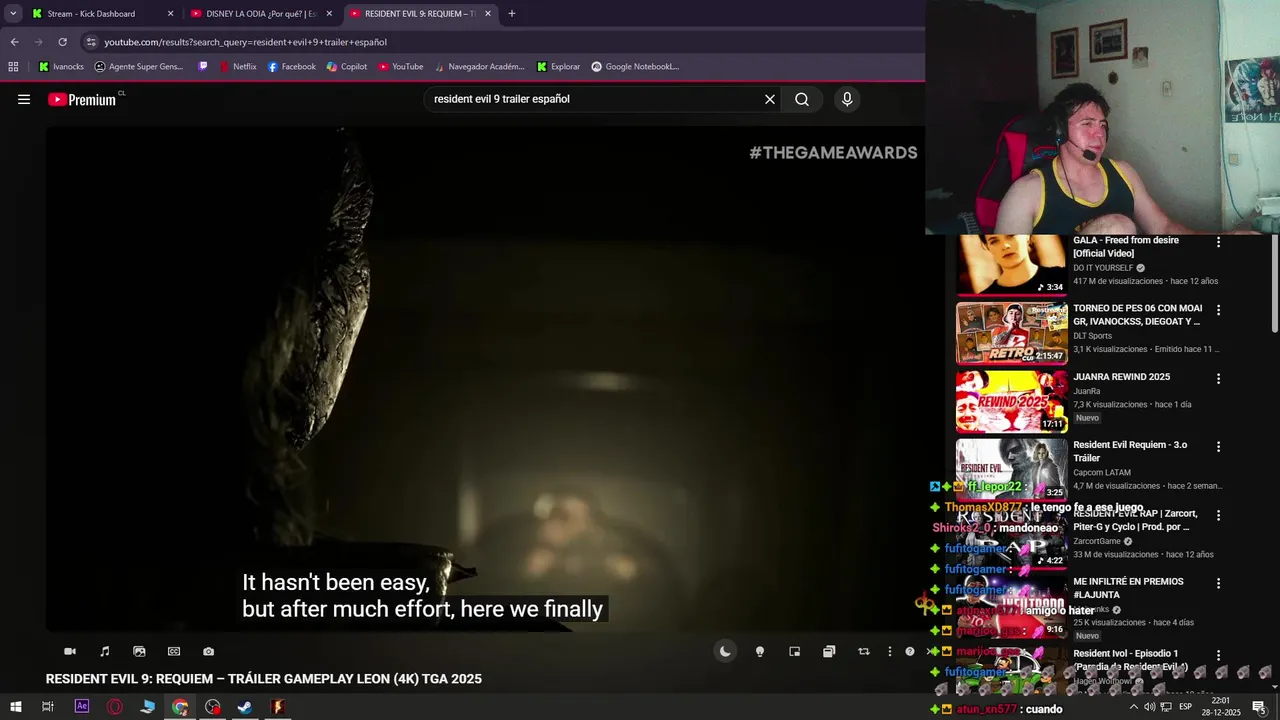The height and width of the screenshot is (720, 1280).
Task: Play GALA Freed from desire thumbnail
Action: tap(1011, 265)
